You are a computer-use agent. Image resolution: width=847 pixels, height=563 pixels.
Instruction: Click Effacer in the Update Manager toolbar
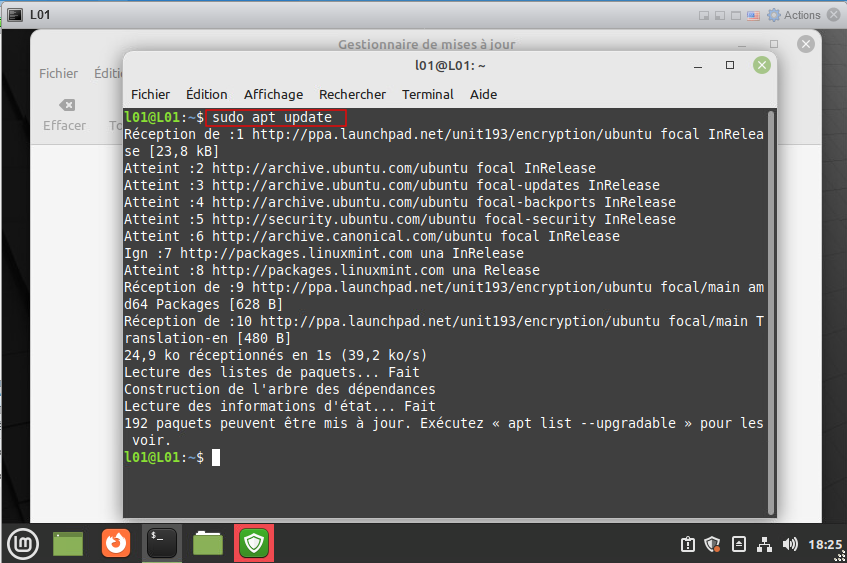coord(64,114)
